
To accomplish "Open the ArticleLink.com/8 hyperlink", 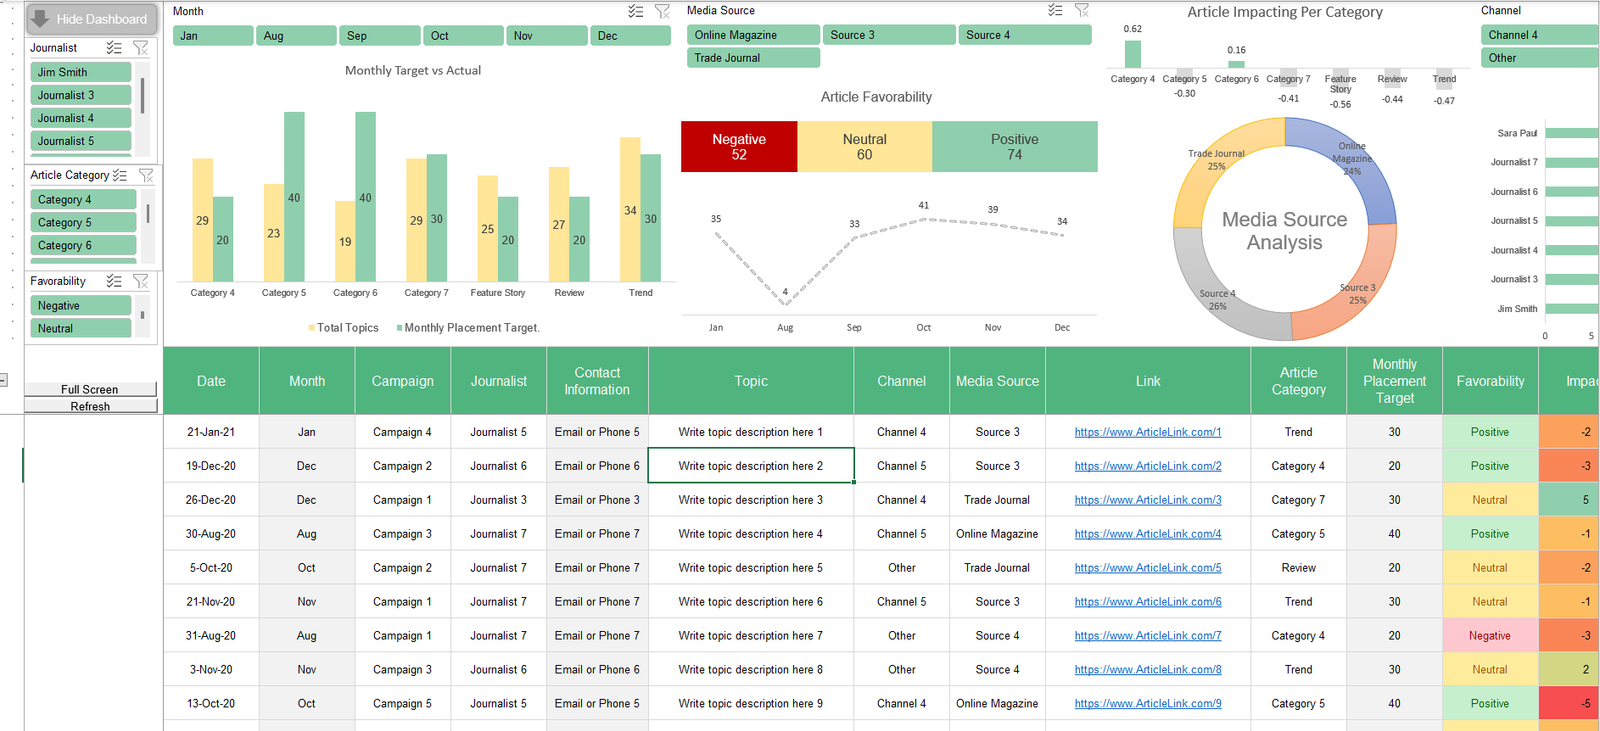I will [1148, 670].
